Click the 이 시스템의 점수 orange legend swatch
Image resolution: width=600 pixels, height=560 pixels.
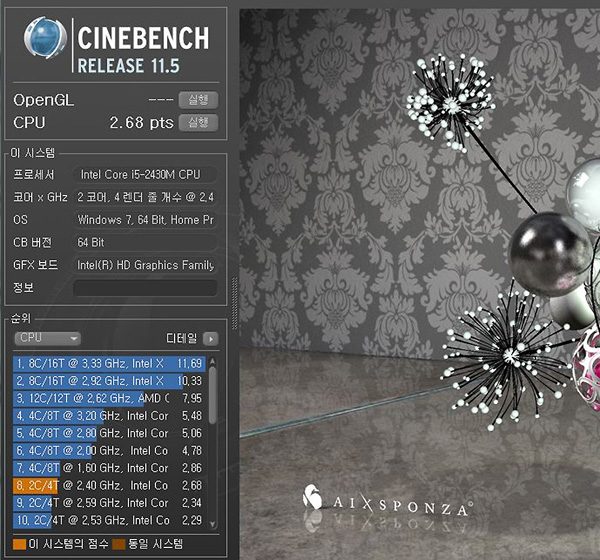(20, 544)
